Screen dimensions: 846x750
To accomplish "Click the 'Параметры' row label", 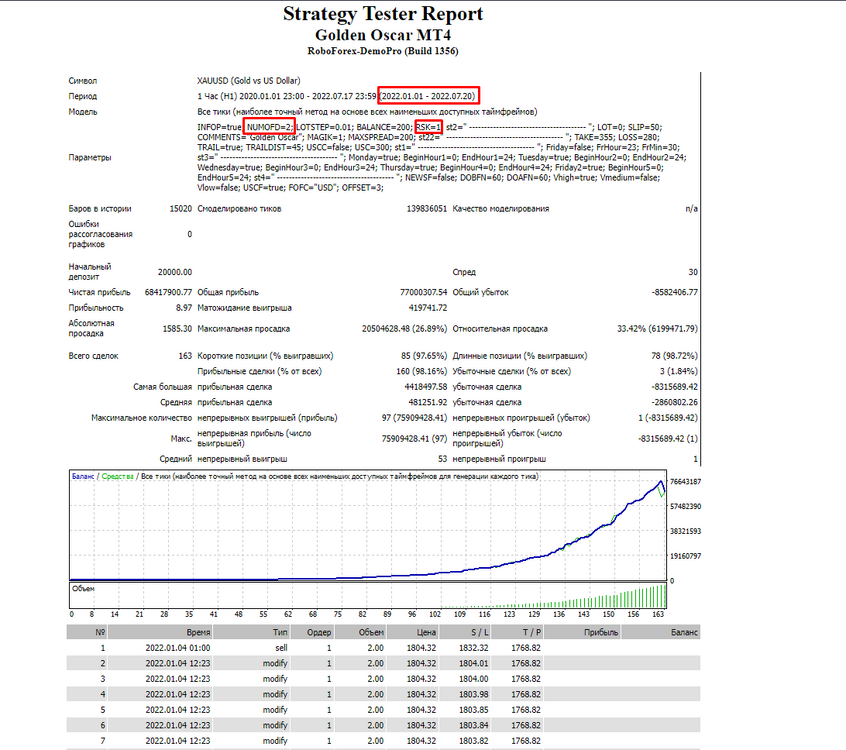I will point(90,158).
